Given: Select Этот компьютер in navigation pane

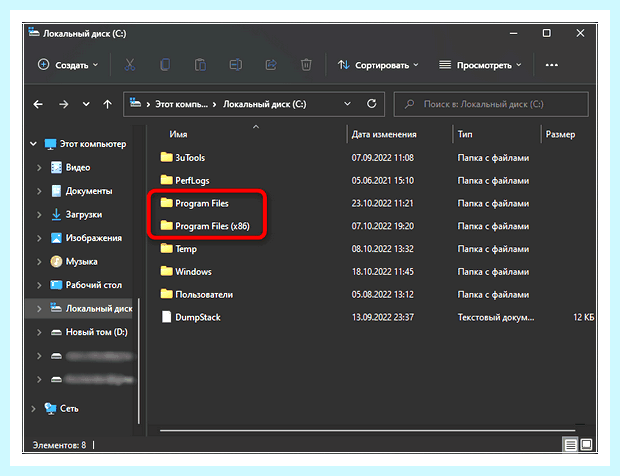Looking at the screenshot, I should pyautogui.click(x=93, y=144).
